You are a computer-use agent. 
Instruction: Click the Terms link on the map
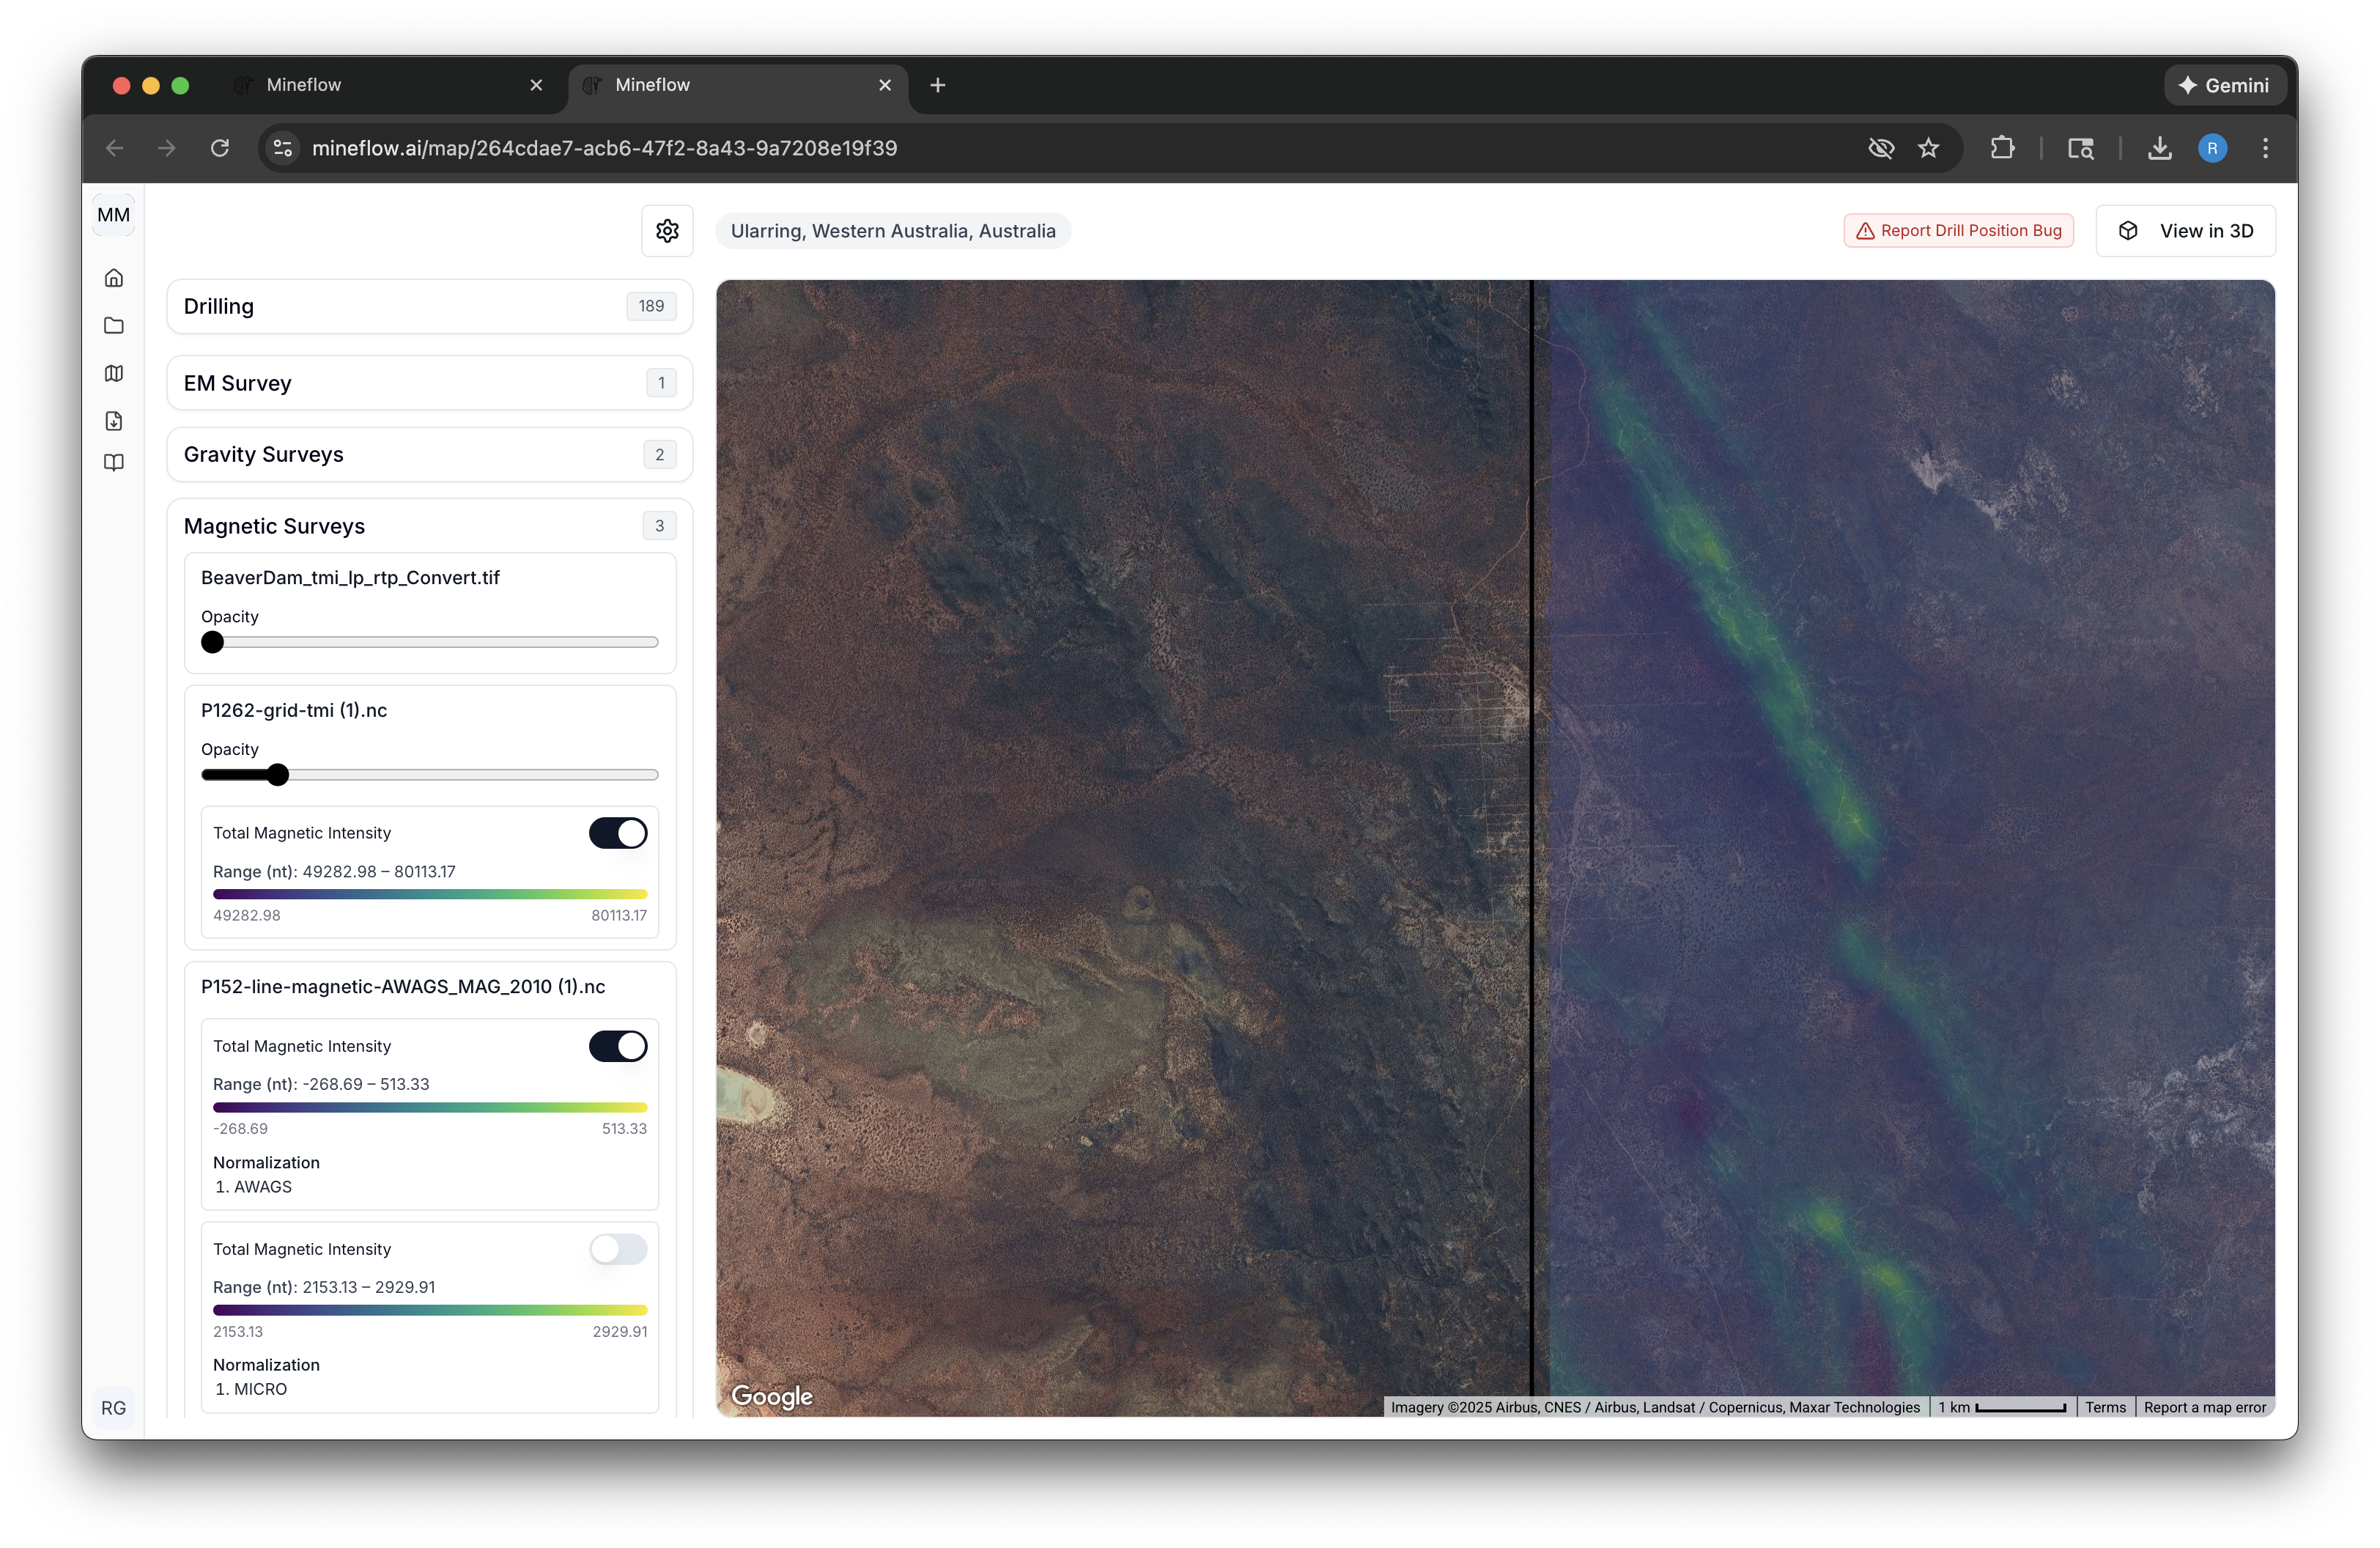pos(2105,1406)
